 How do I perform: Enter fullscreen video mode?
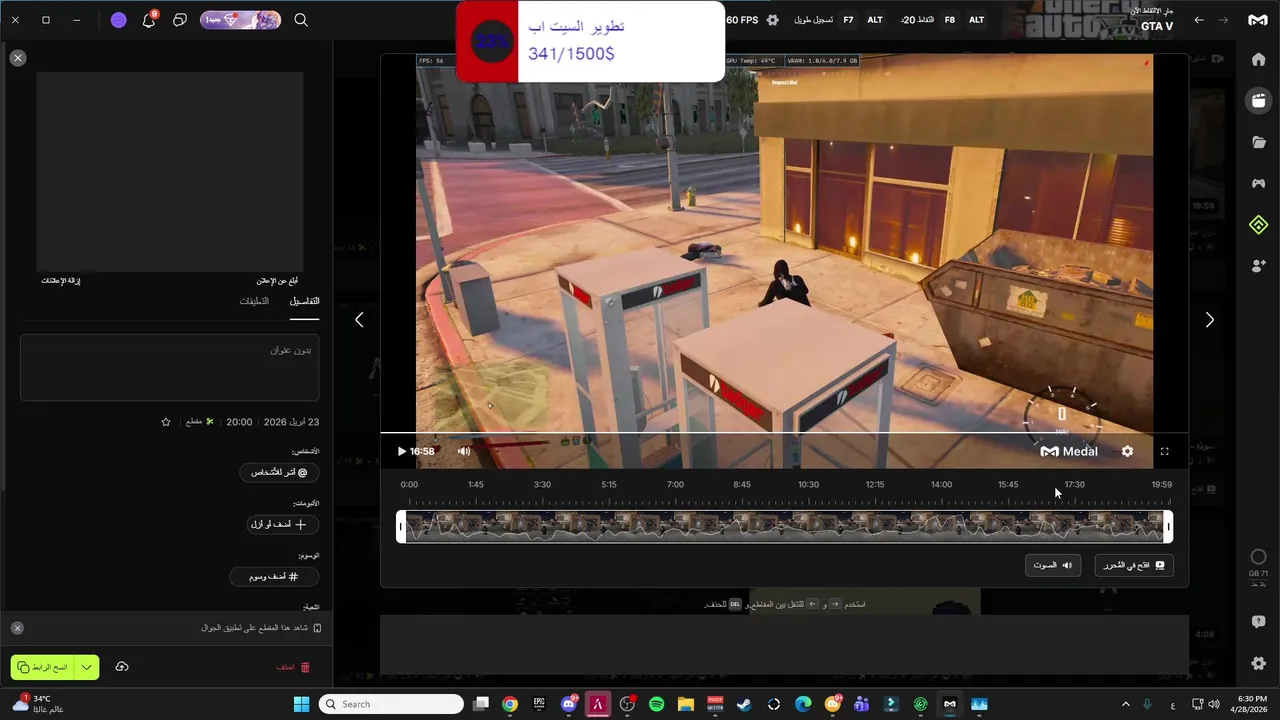pyautogui.click(x=1164, y=451)
